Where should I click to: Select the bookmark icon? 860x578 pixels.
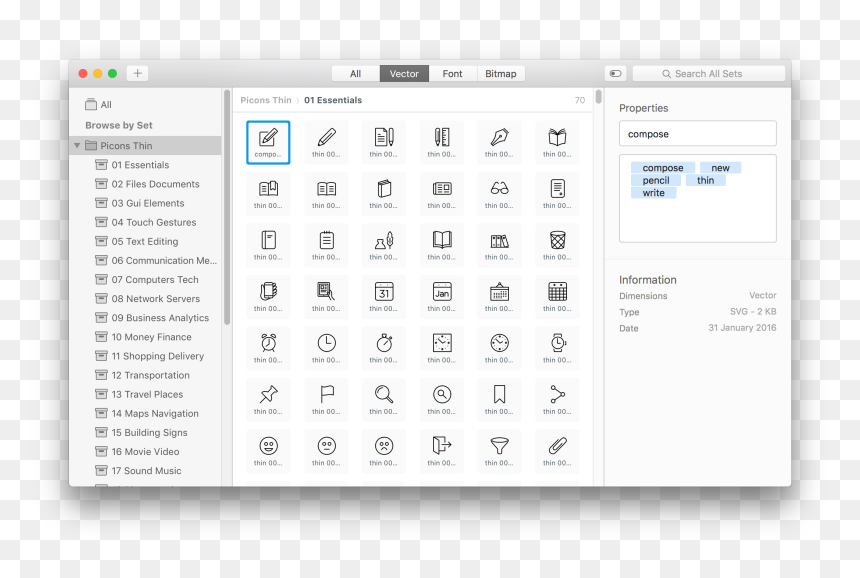[x=499, y=400]
